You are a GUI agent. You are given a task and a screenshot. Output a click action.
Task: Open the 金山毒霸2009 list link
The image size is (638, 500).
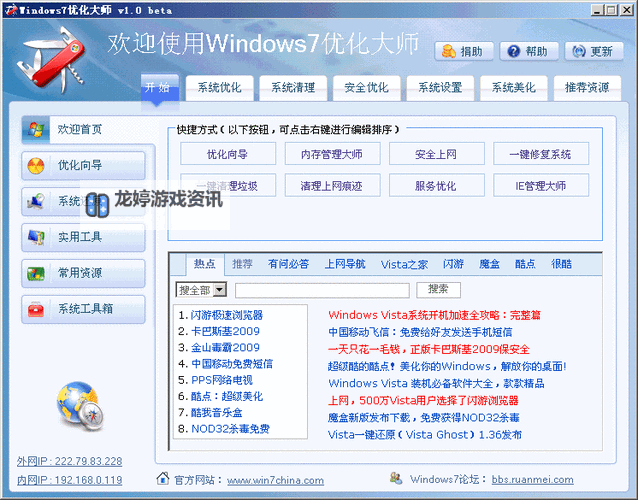click(x=225, y=347)
